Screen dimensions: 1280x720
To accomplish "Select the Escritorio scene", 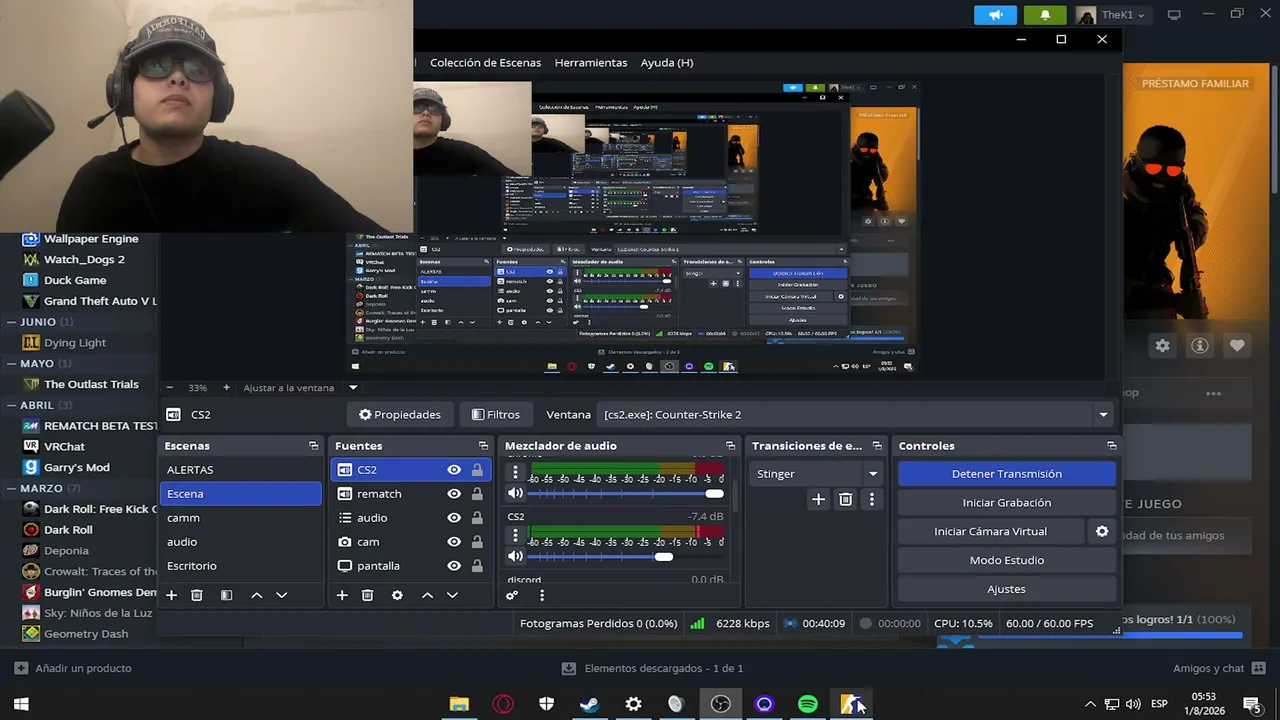I will 241,566.
